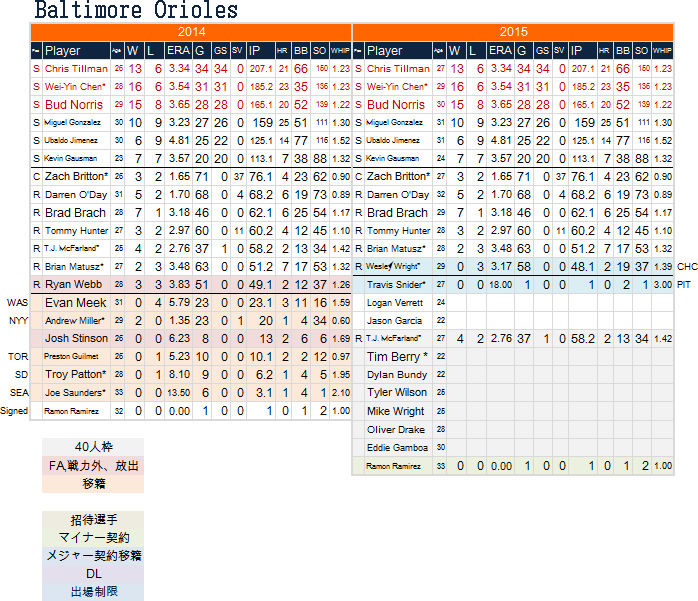
Task: Click the PIT label beside Travis Snider
Action: [x=683, y=284]
